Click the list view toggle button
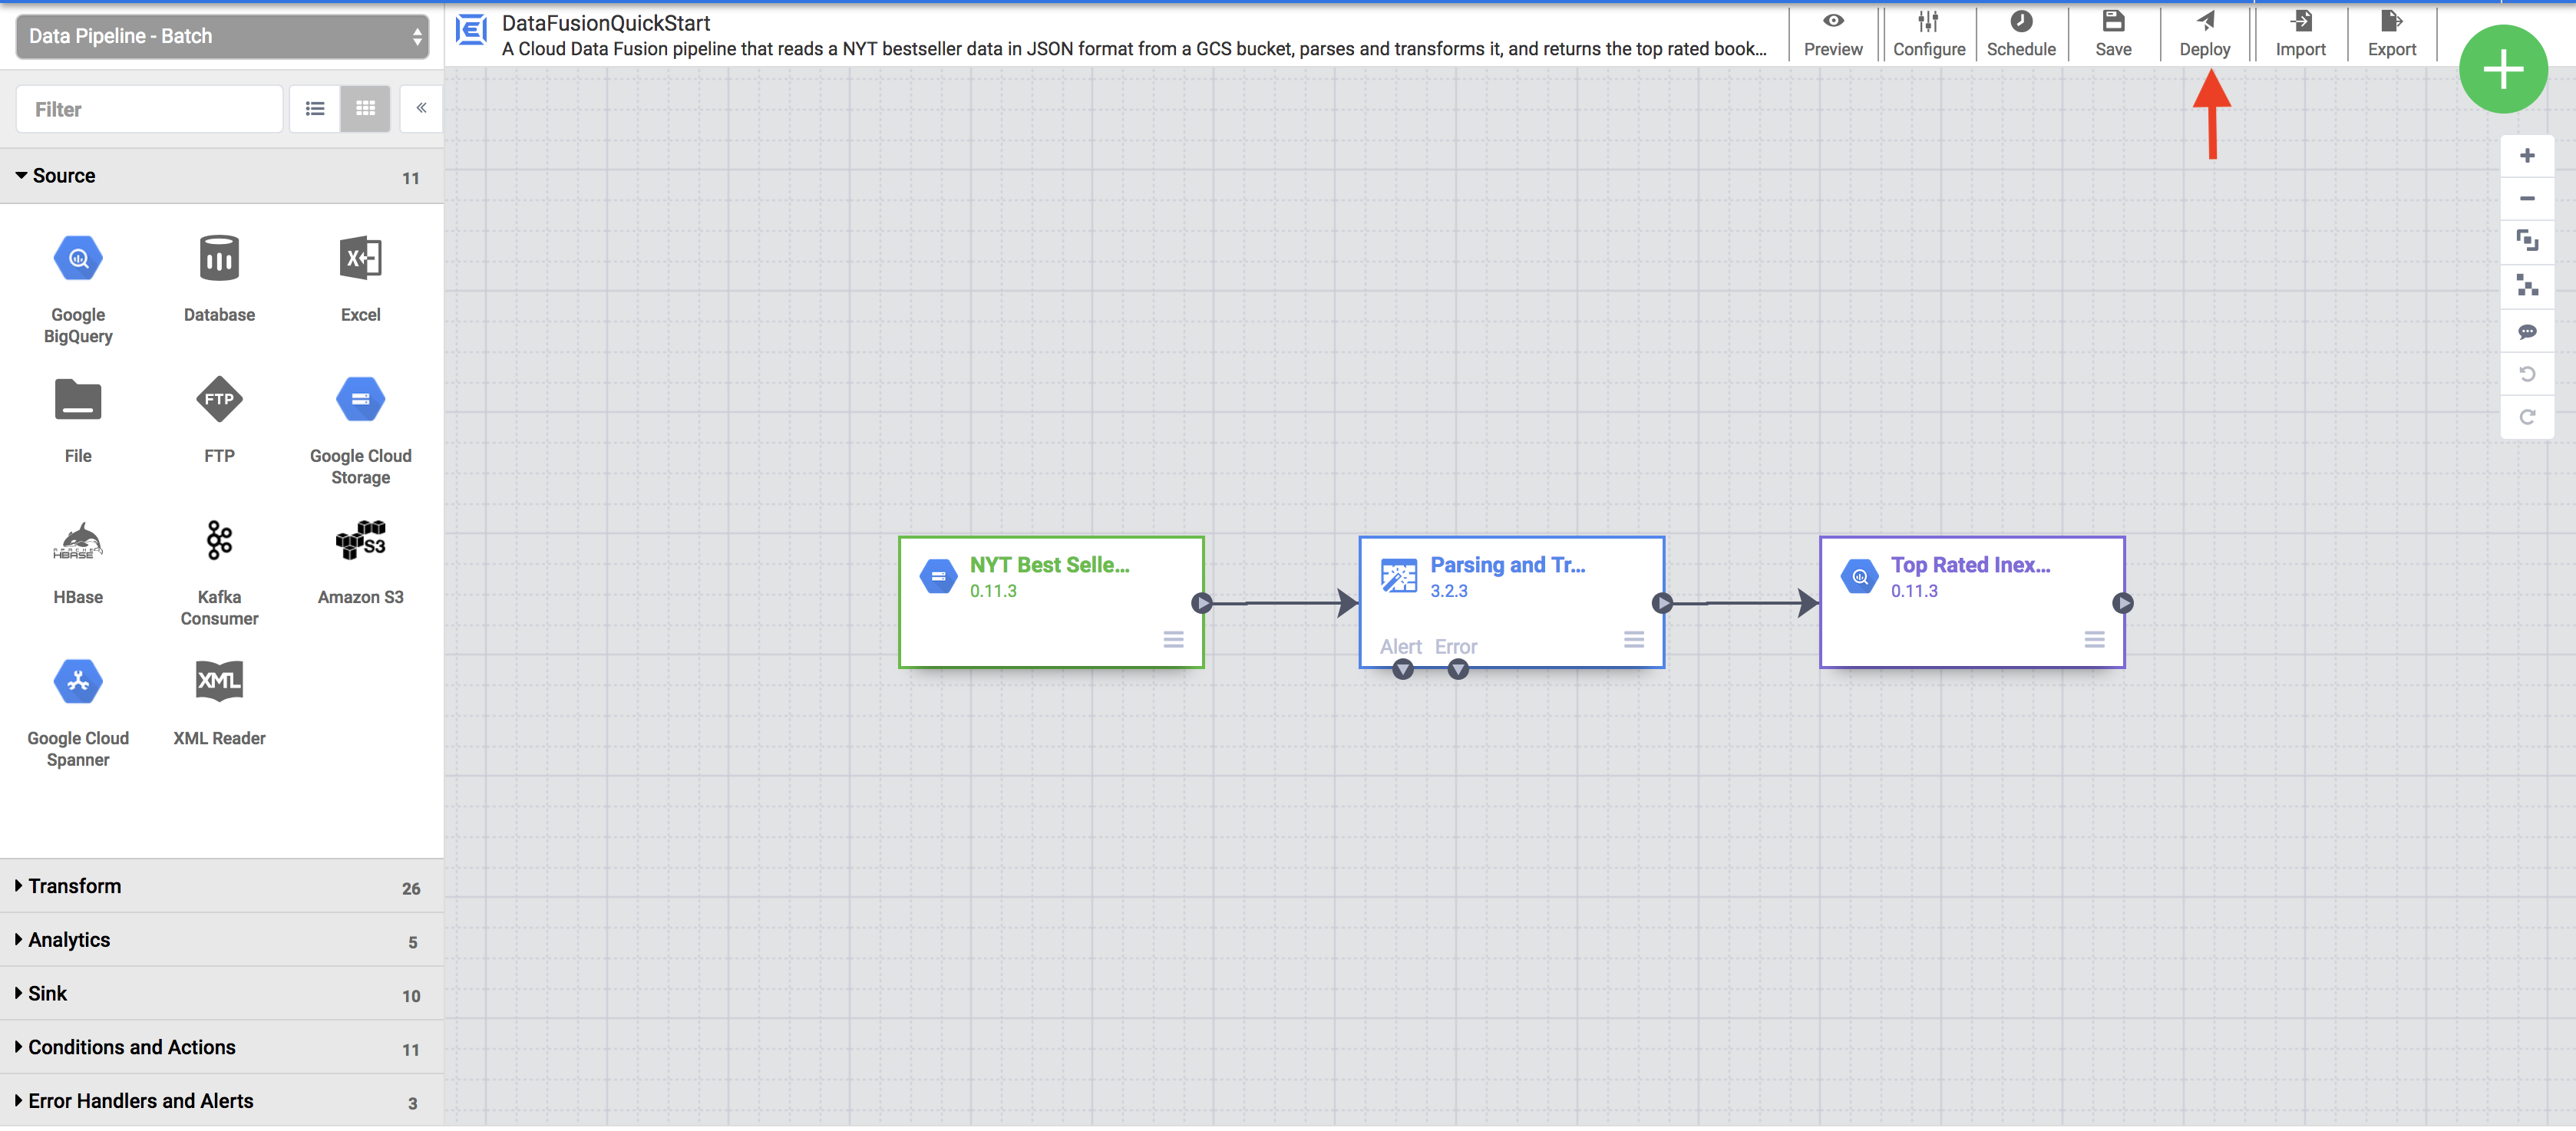Viewport: 2576px width, 1131px height. coord(315,107)
